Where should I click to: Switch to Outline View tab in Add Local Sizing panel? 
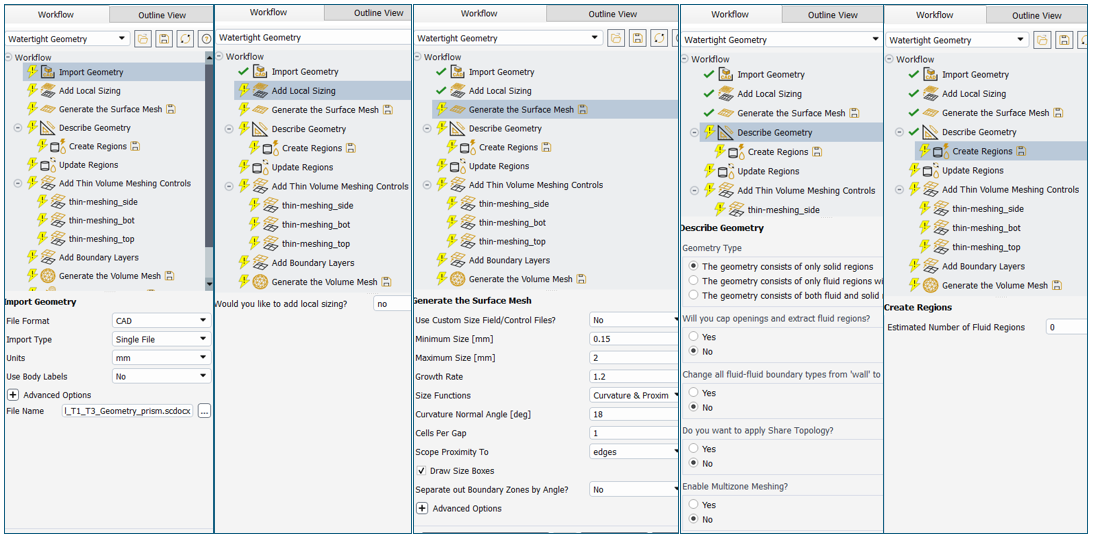[367, 13]
